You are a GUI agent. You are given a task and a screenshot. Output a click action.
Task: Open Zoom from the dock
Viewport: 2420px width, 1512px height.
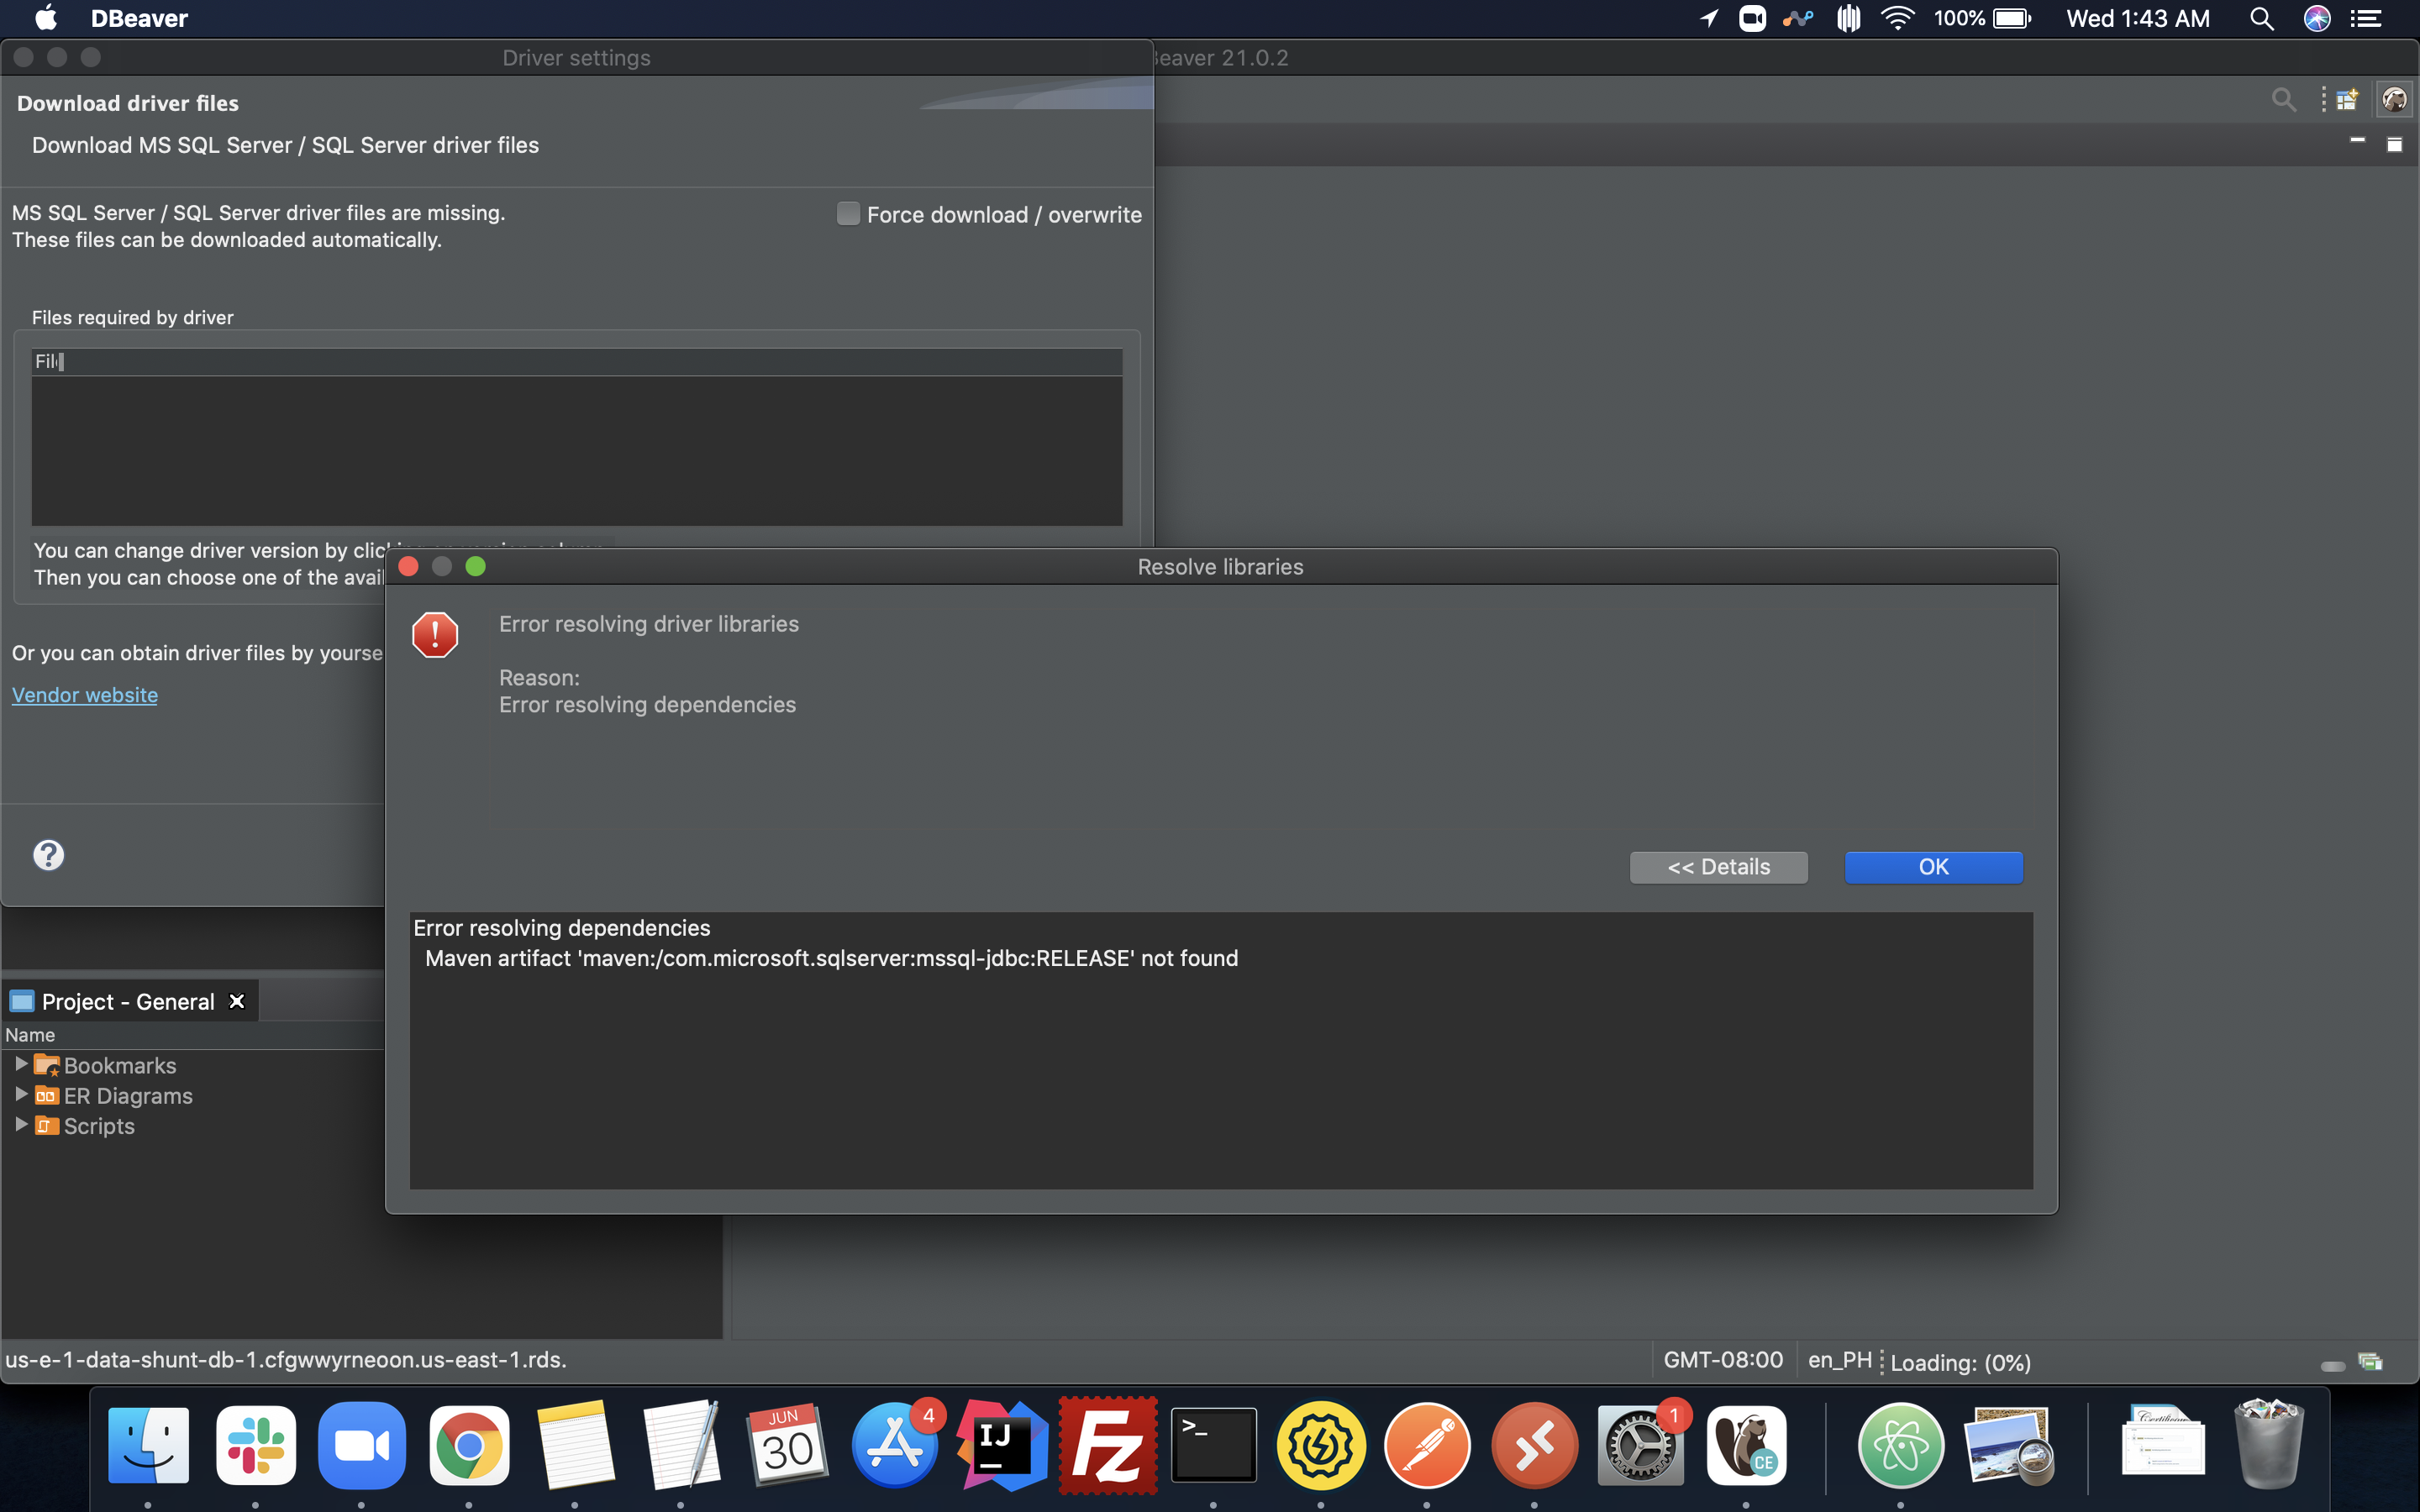pyautogui.click(x=362, y=1445)
